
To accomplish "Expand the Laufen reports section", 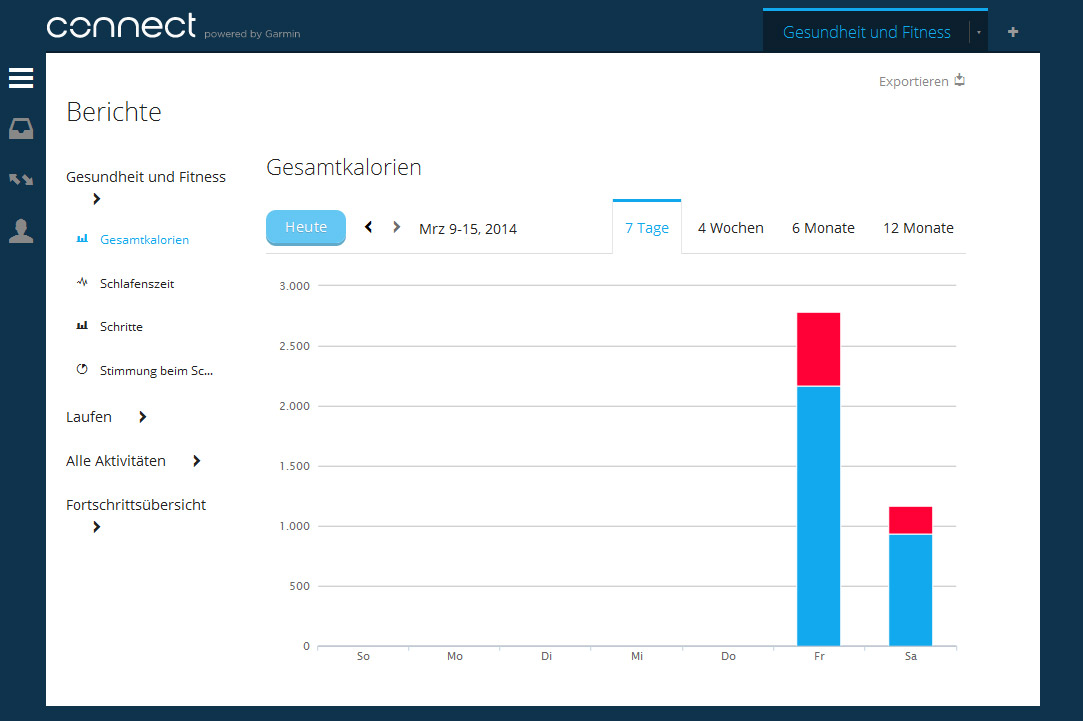I will (142, 417).
